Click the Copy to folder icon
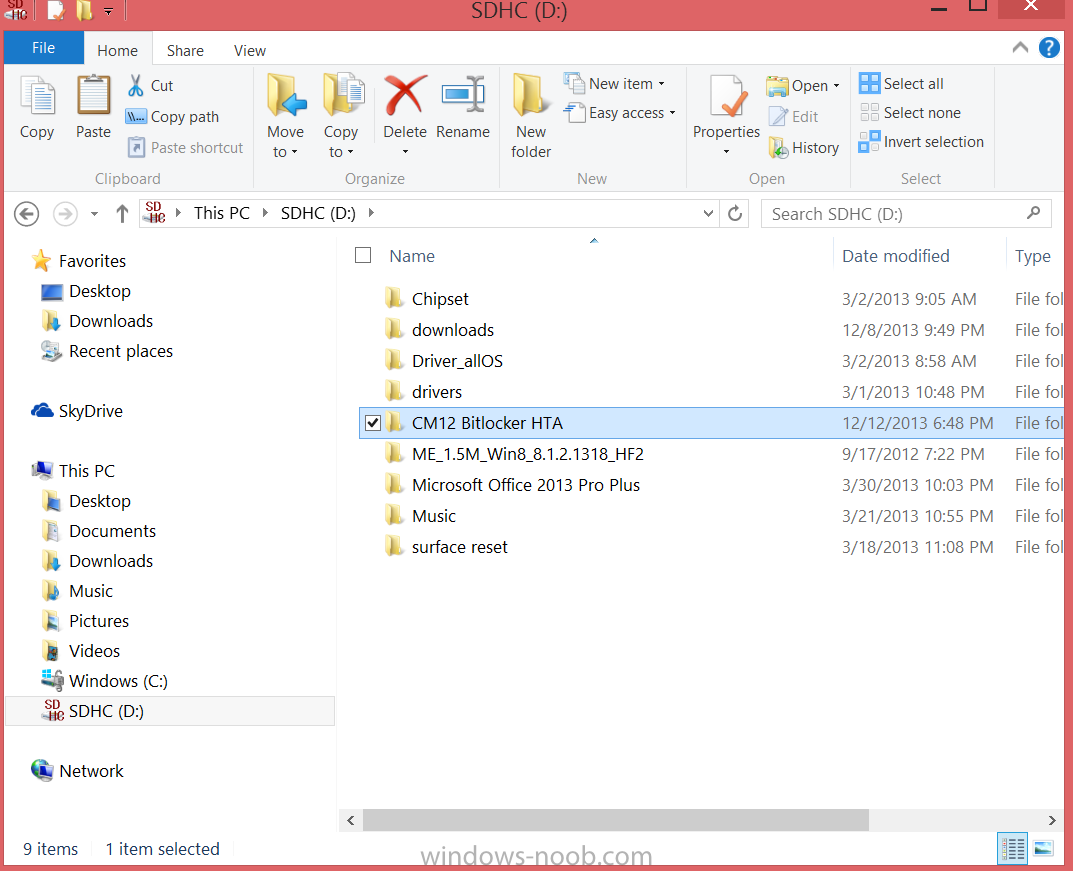1073x871 pixels. pos(342,95)
